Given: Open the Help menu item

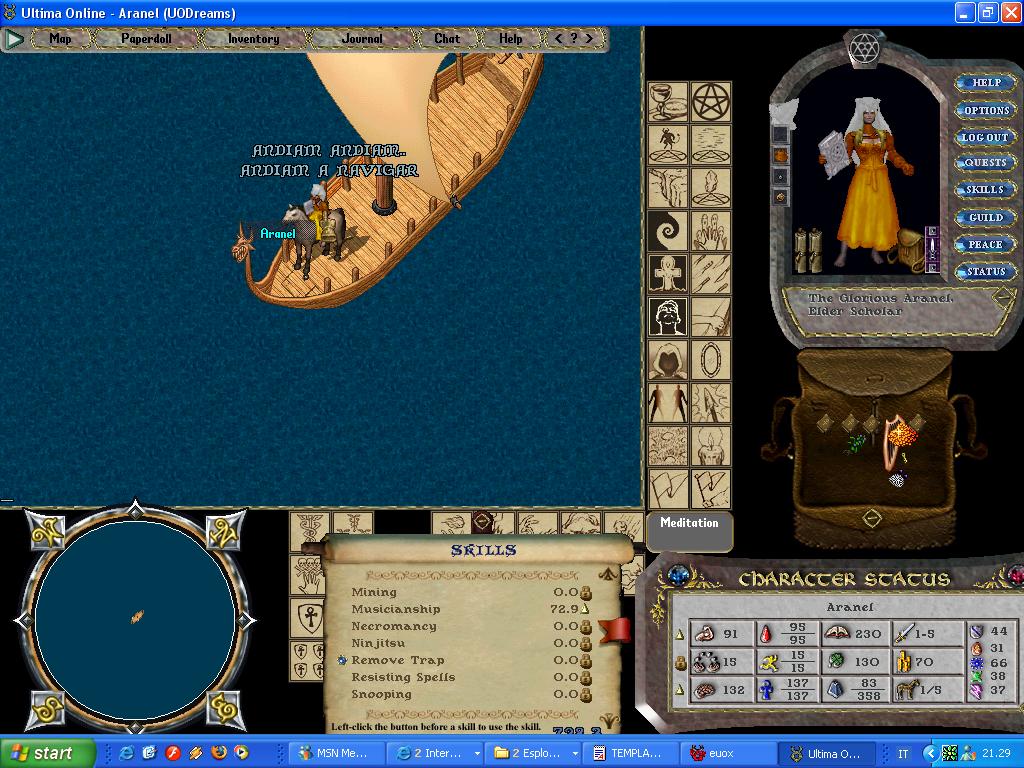Looking at the screenshot, I should point(511,39).
